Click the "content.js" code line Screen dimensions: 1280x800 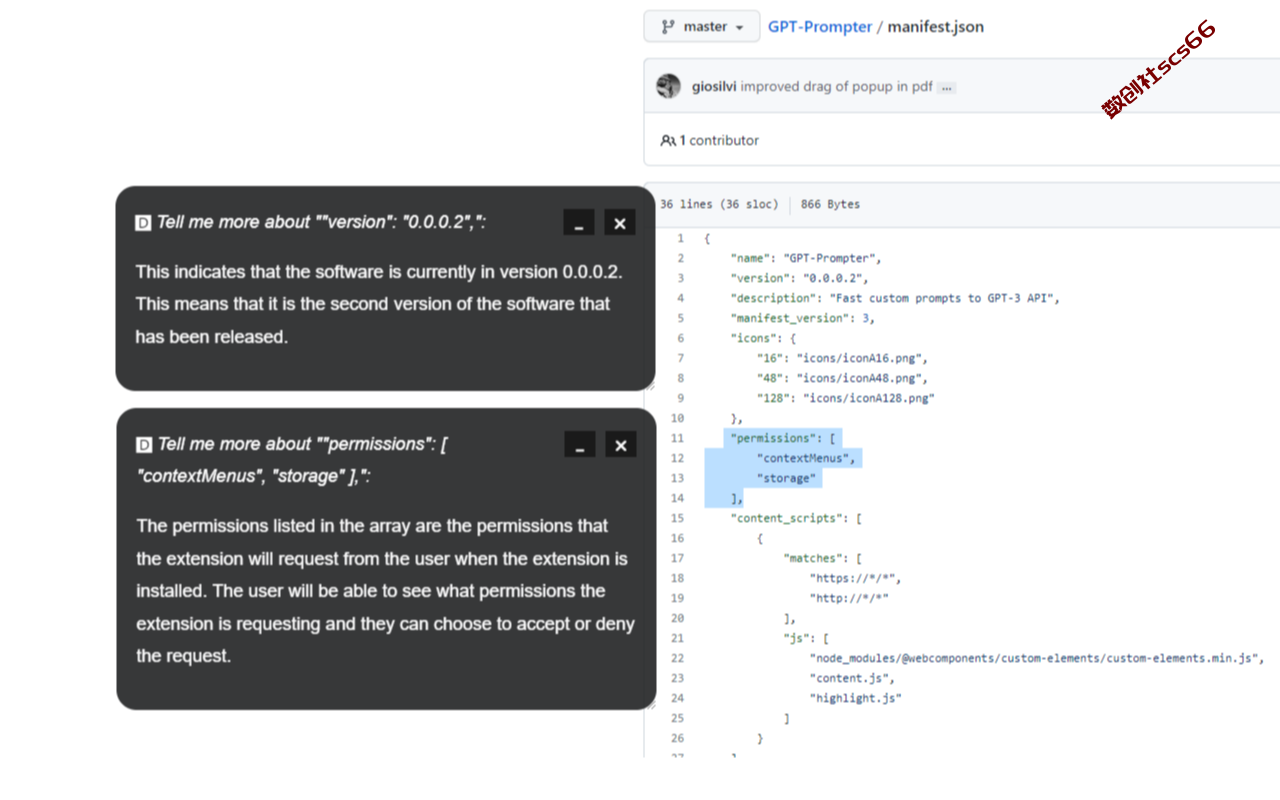853,678
